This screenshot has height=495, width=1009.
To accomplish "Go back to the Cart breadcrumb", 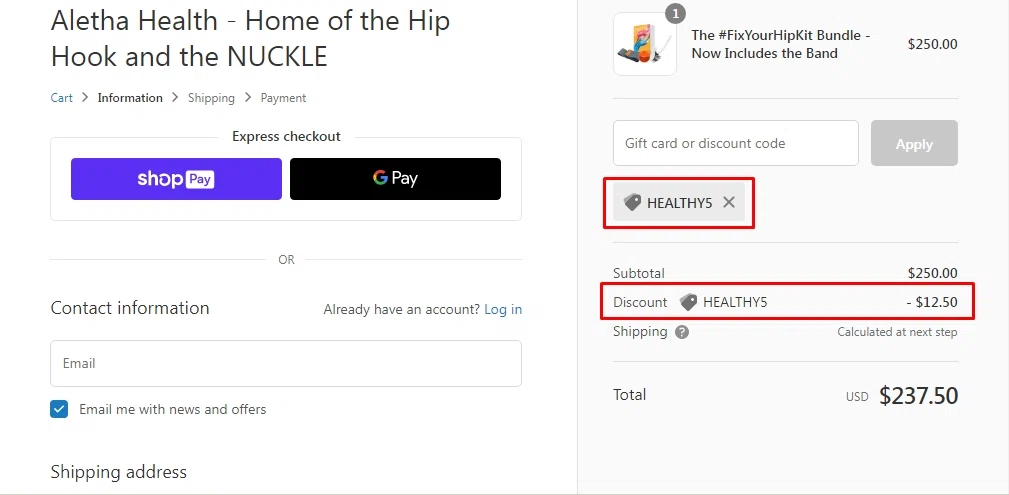I will 62,98.
